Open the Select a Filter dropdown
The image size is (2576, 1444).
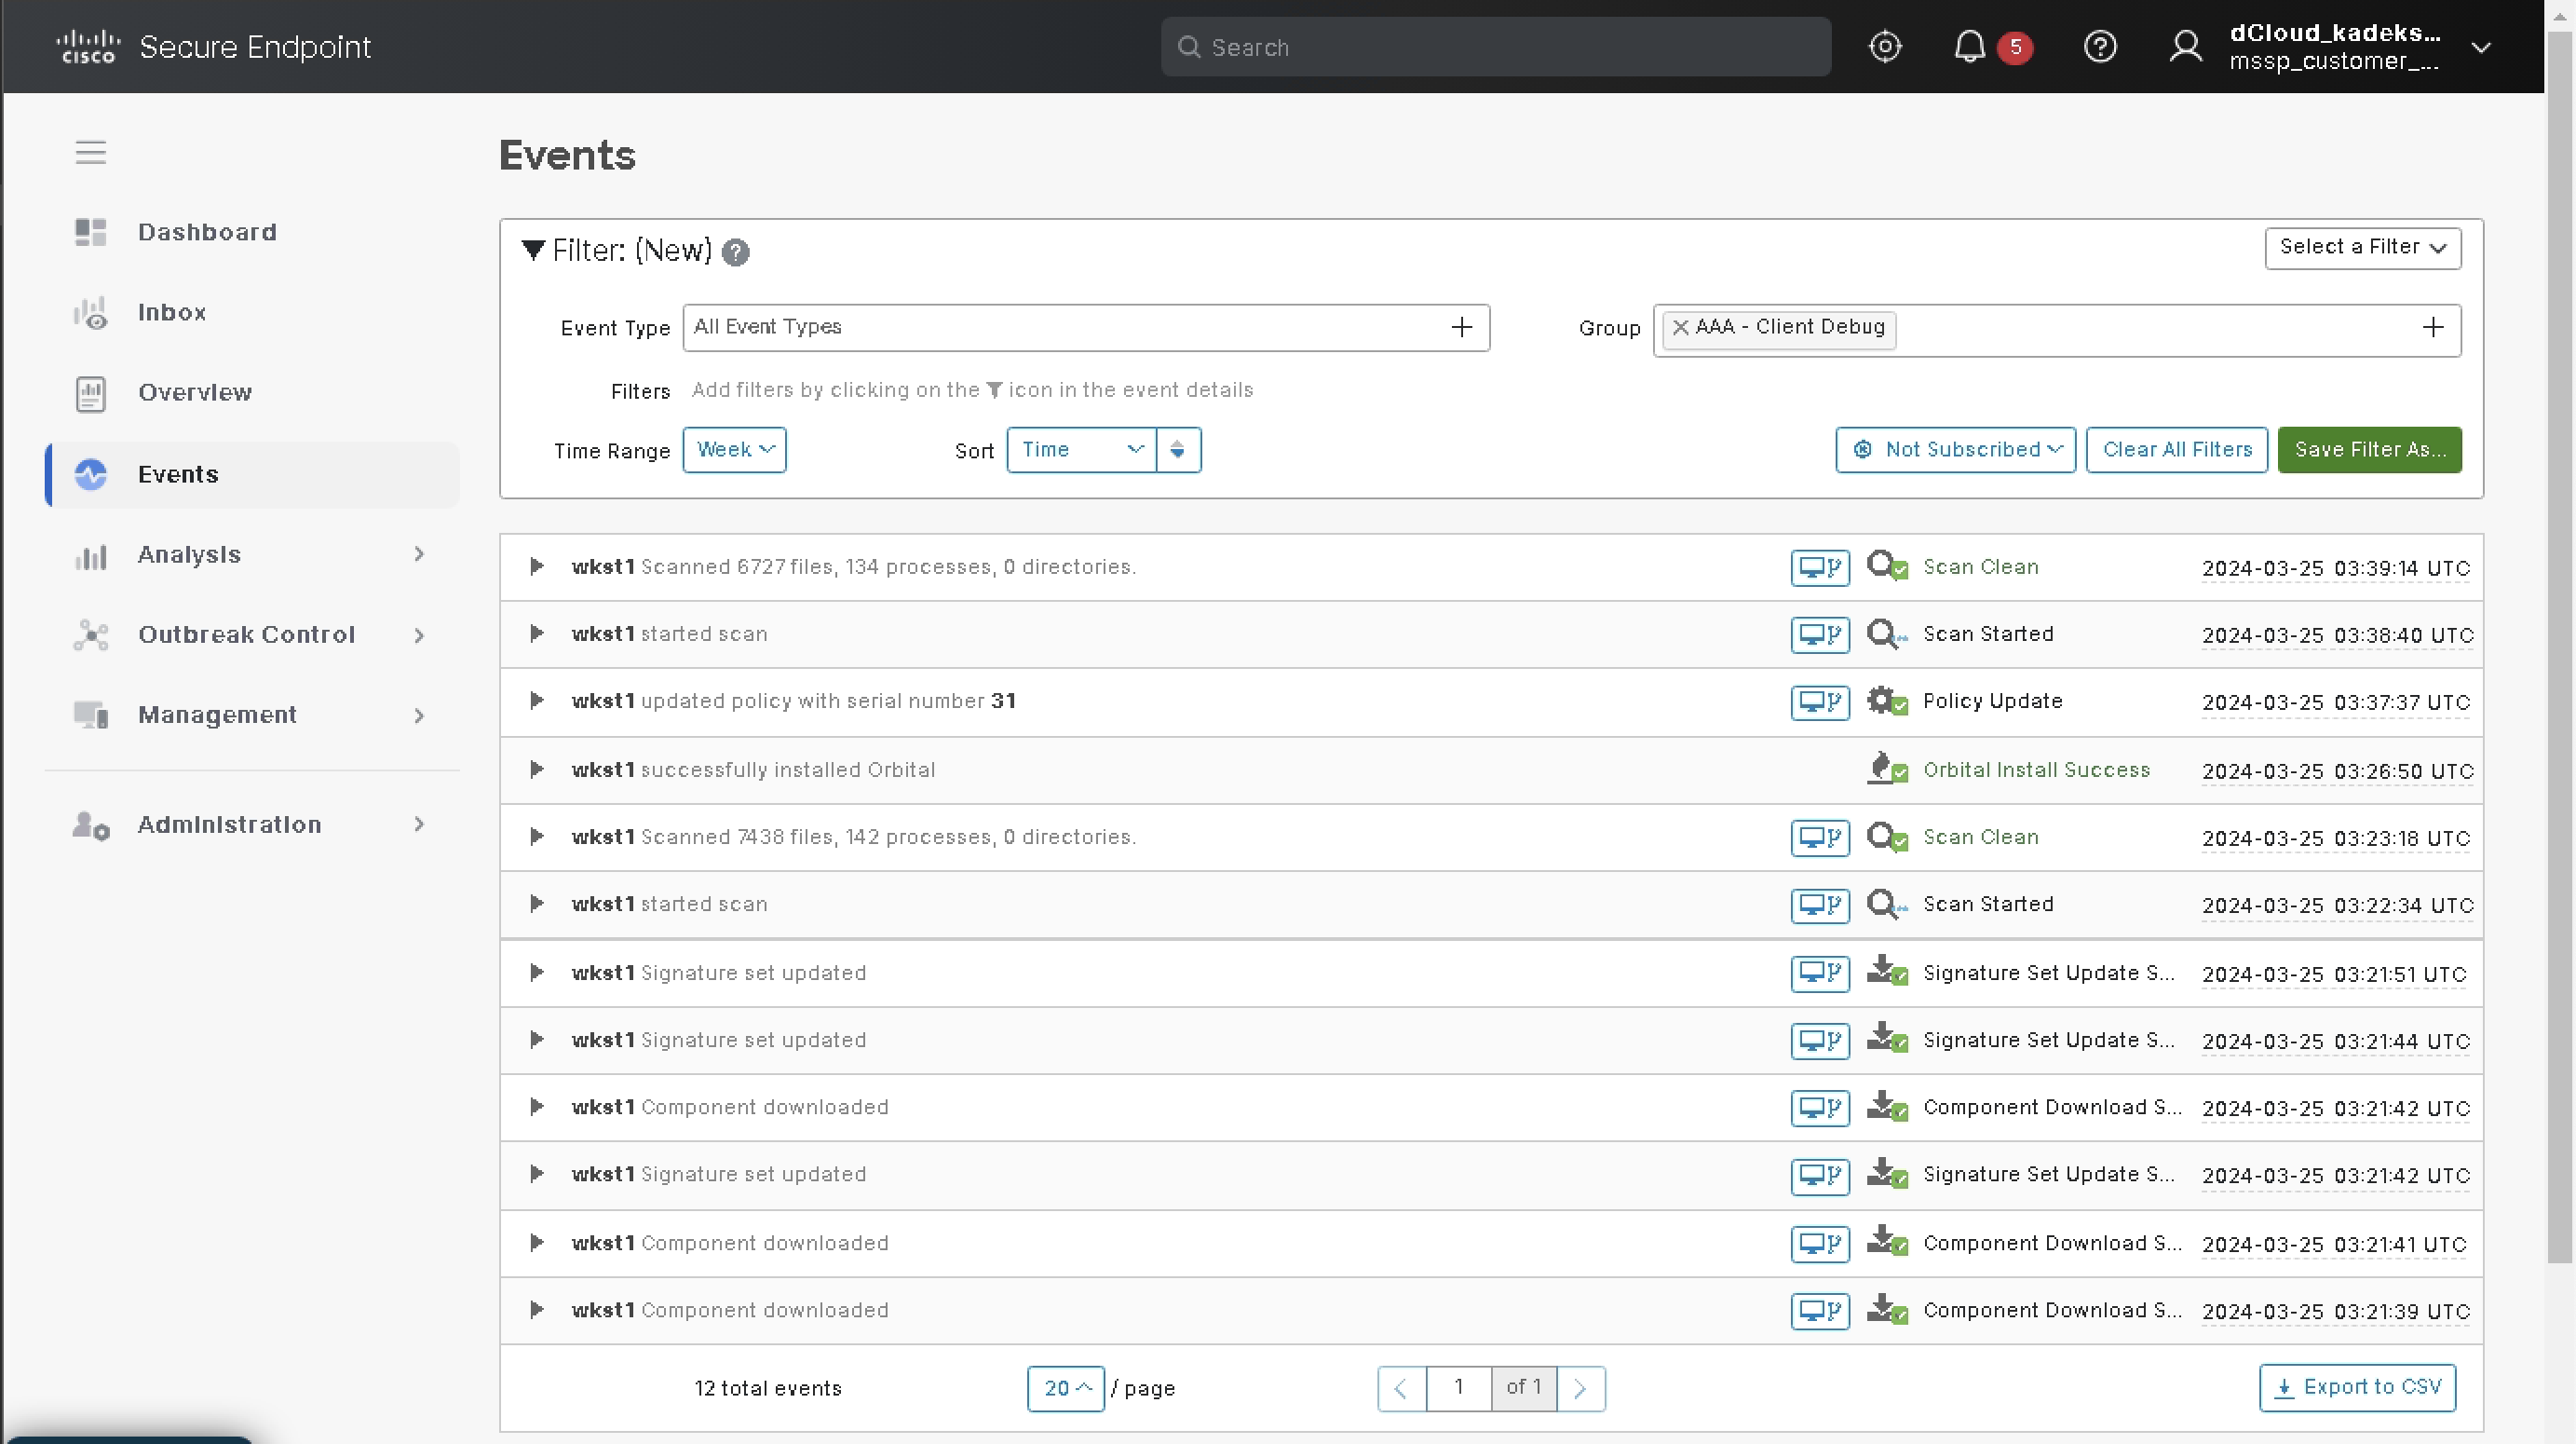point(2362,248)
